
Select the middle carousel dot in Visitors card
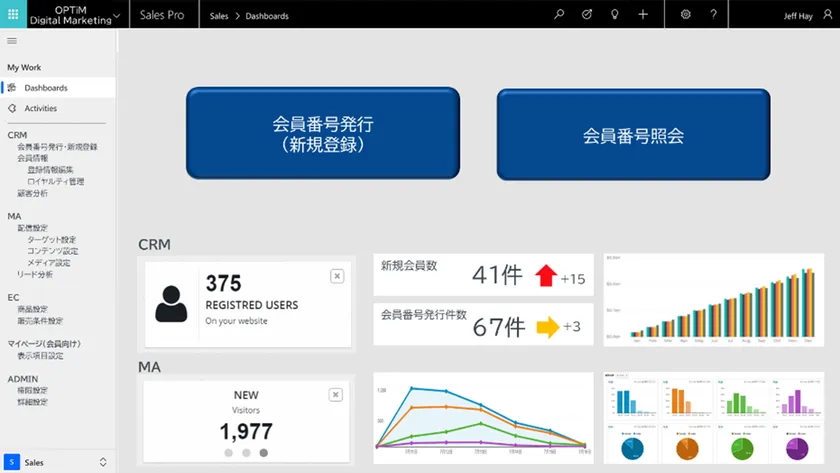pyautogui.click(x=246, y=453)
